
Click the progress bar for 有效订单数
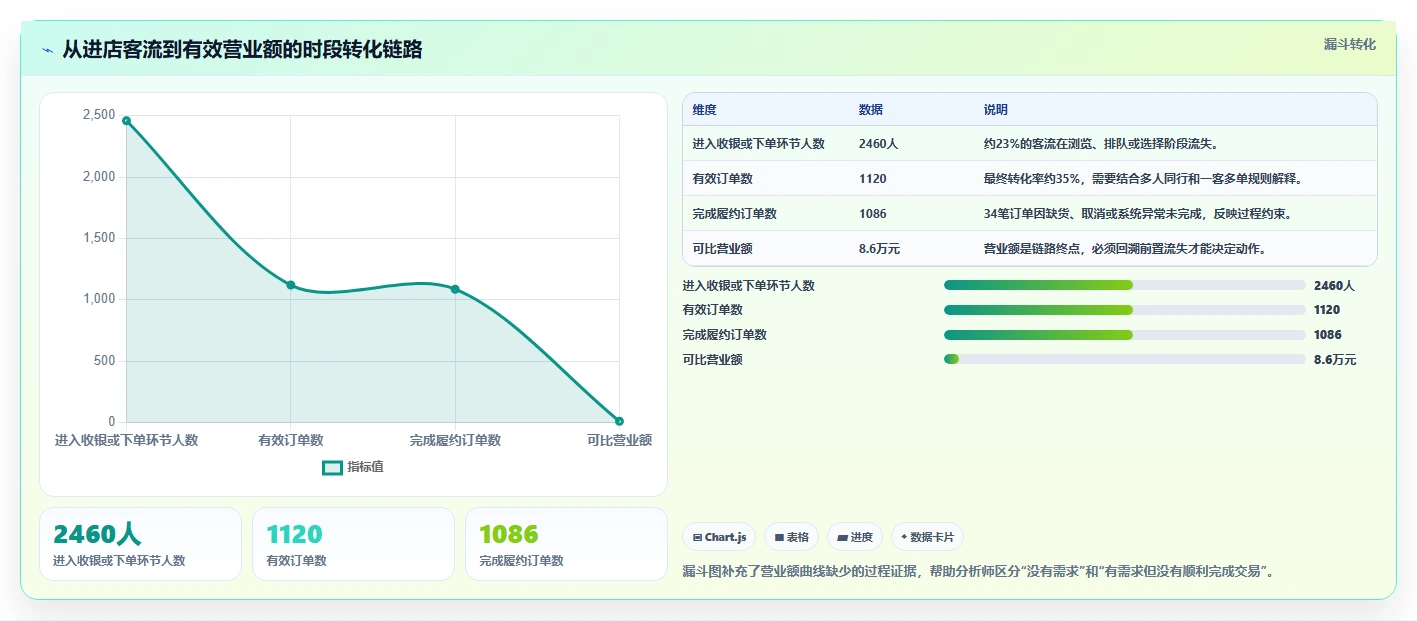[x=1125, y=310]
